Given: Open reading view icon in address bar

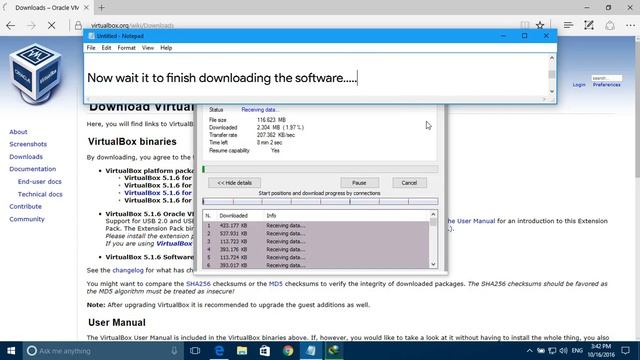Looking at the screenshot, I should click(524, 25).
